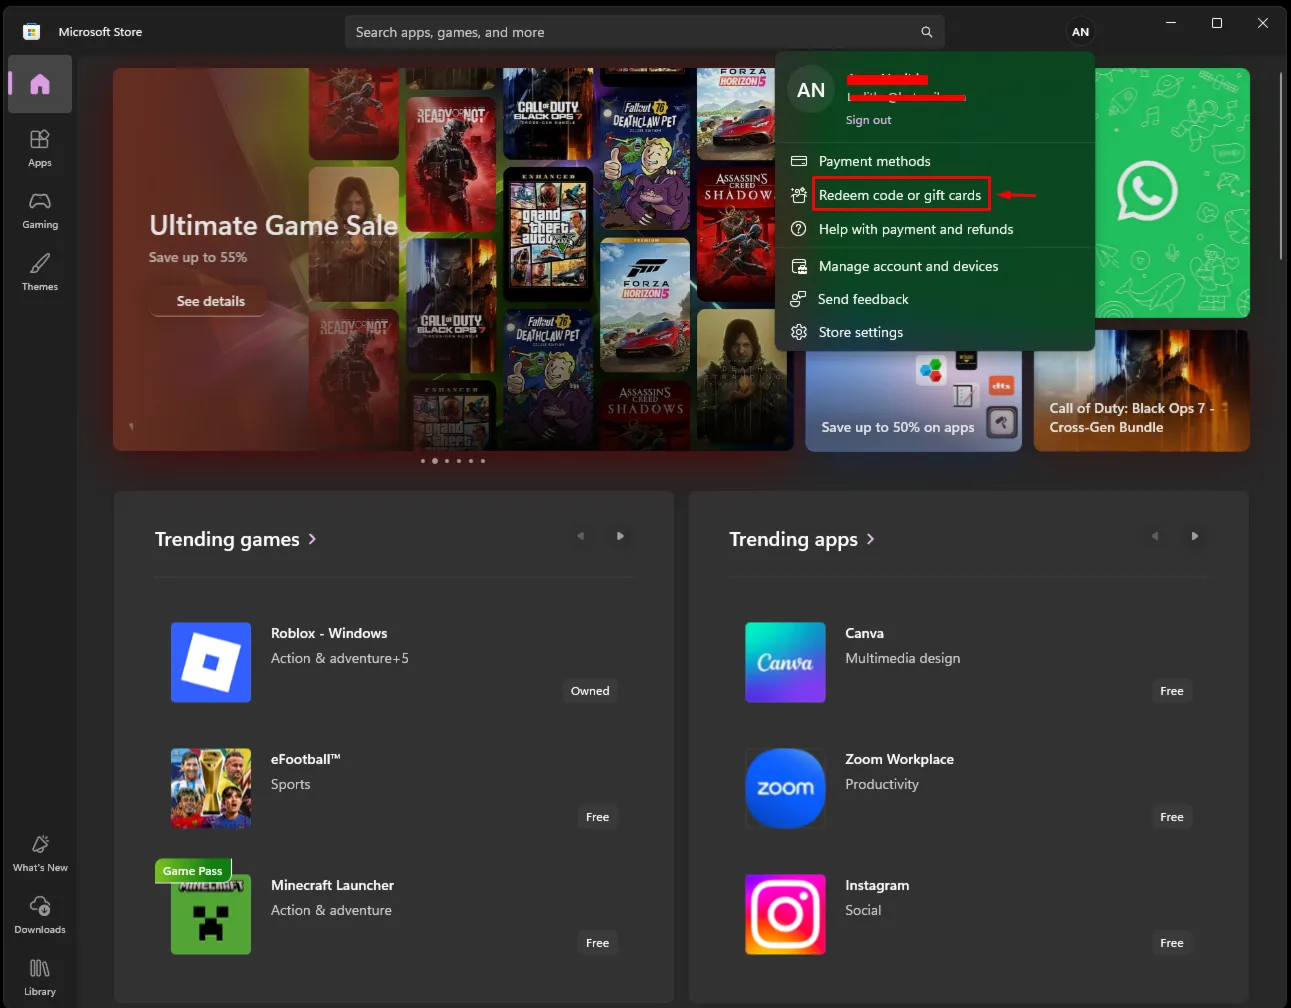Click the search magnifier icon
Screen dimensions: 1291x1008
coord(927,32)
